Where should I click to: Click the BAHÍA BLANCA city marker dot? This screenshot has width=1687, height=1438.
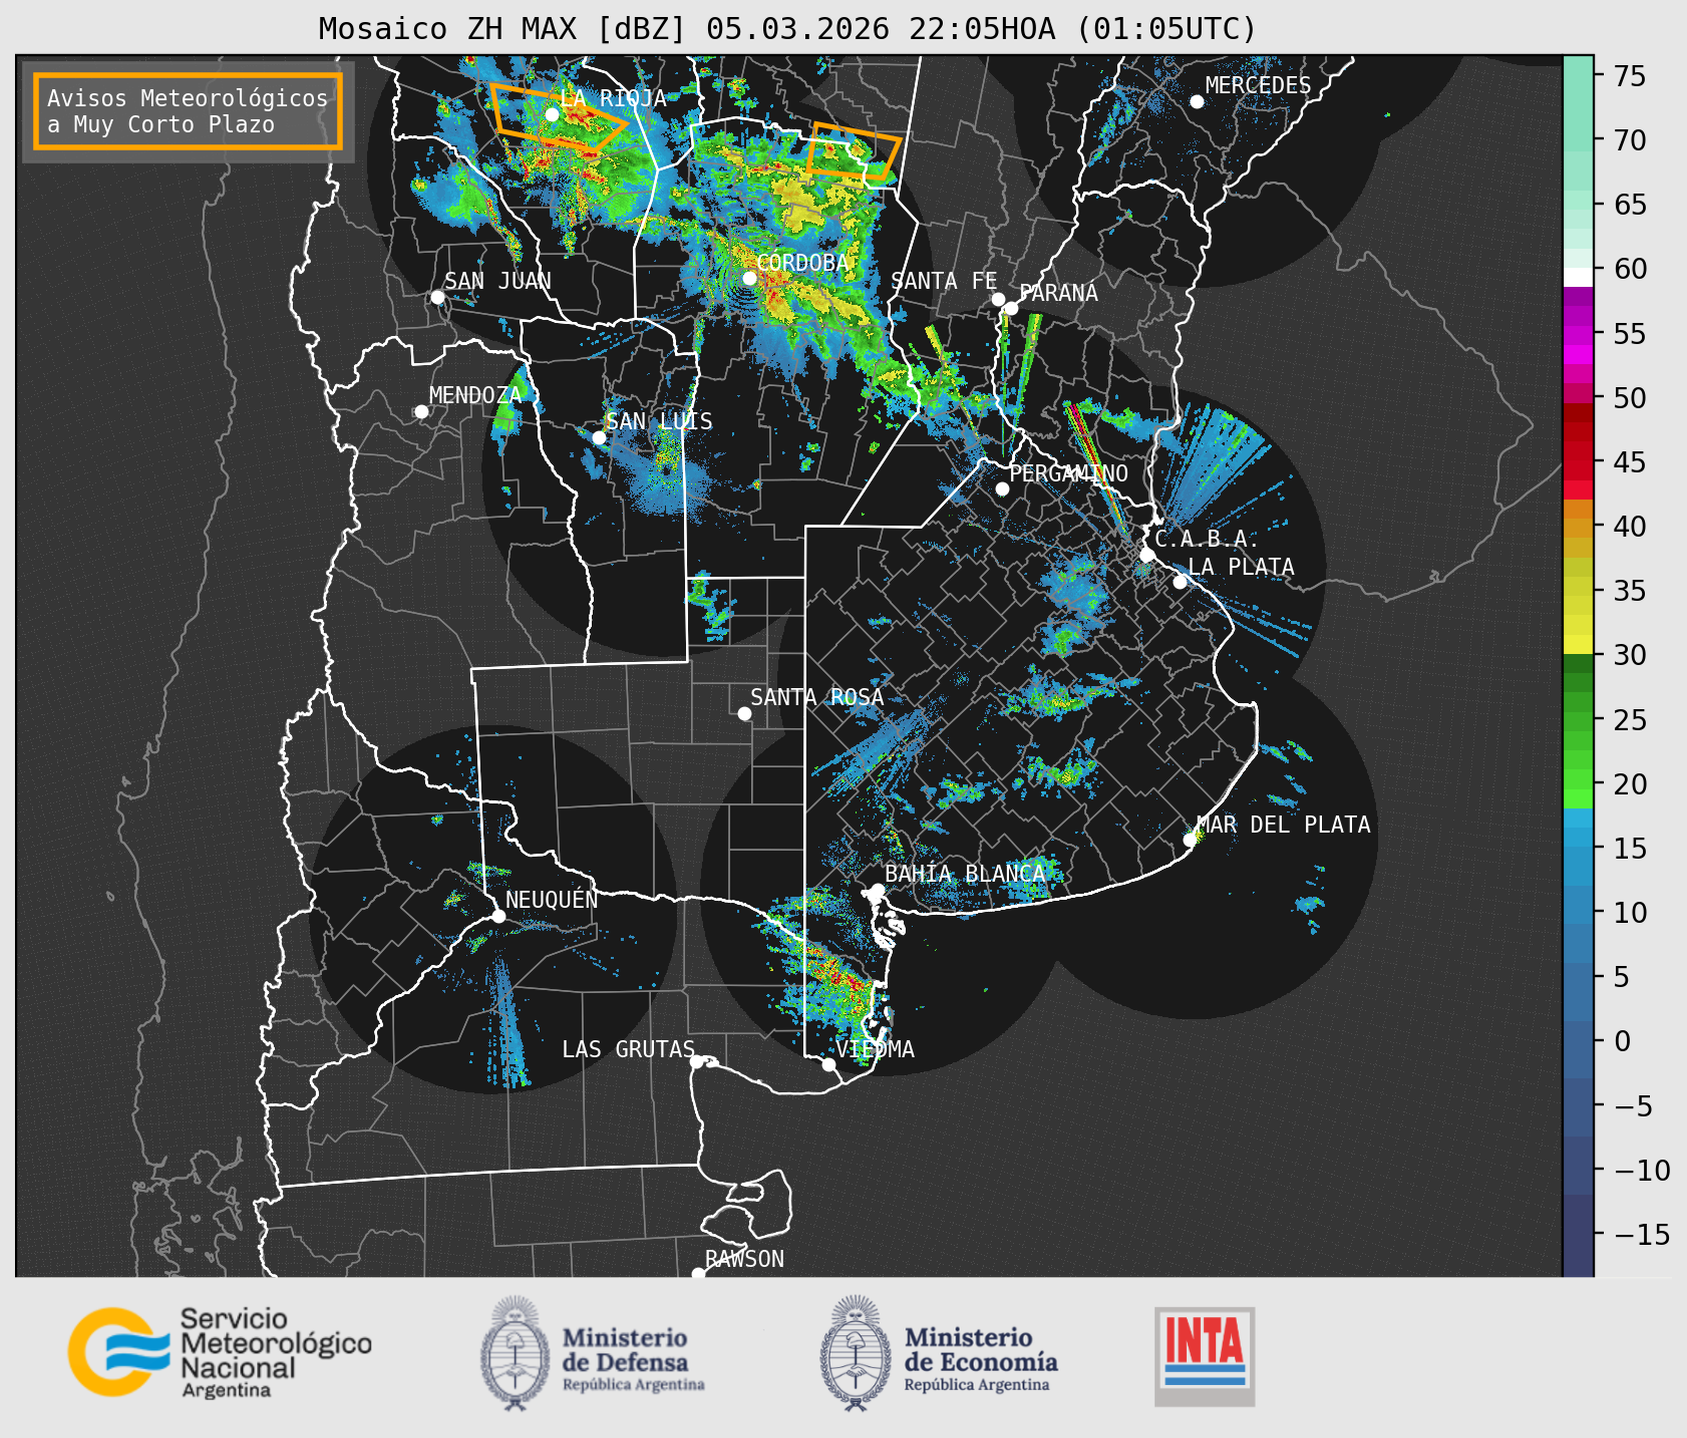[x=877, y=890]
